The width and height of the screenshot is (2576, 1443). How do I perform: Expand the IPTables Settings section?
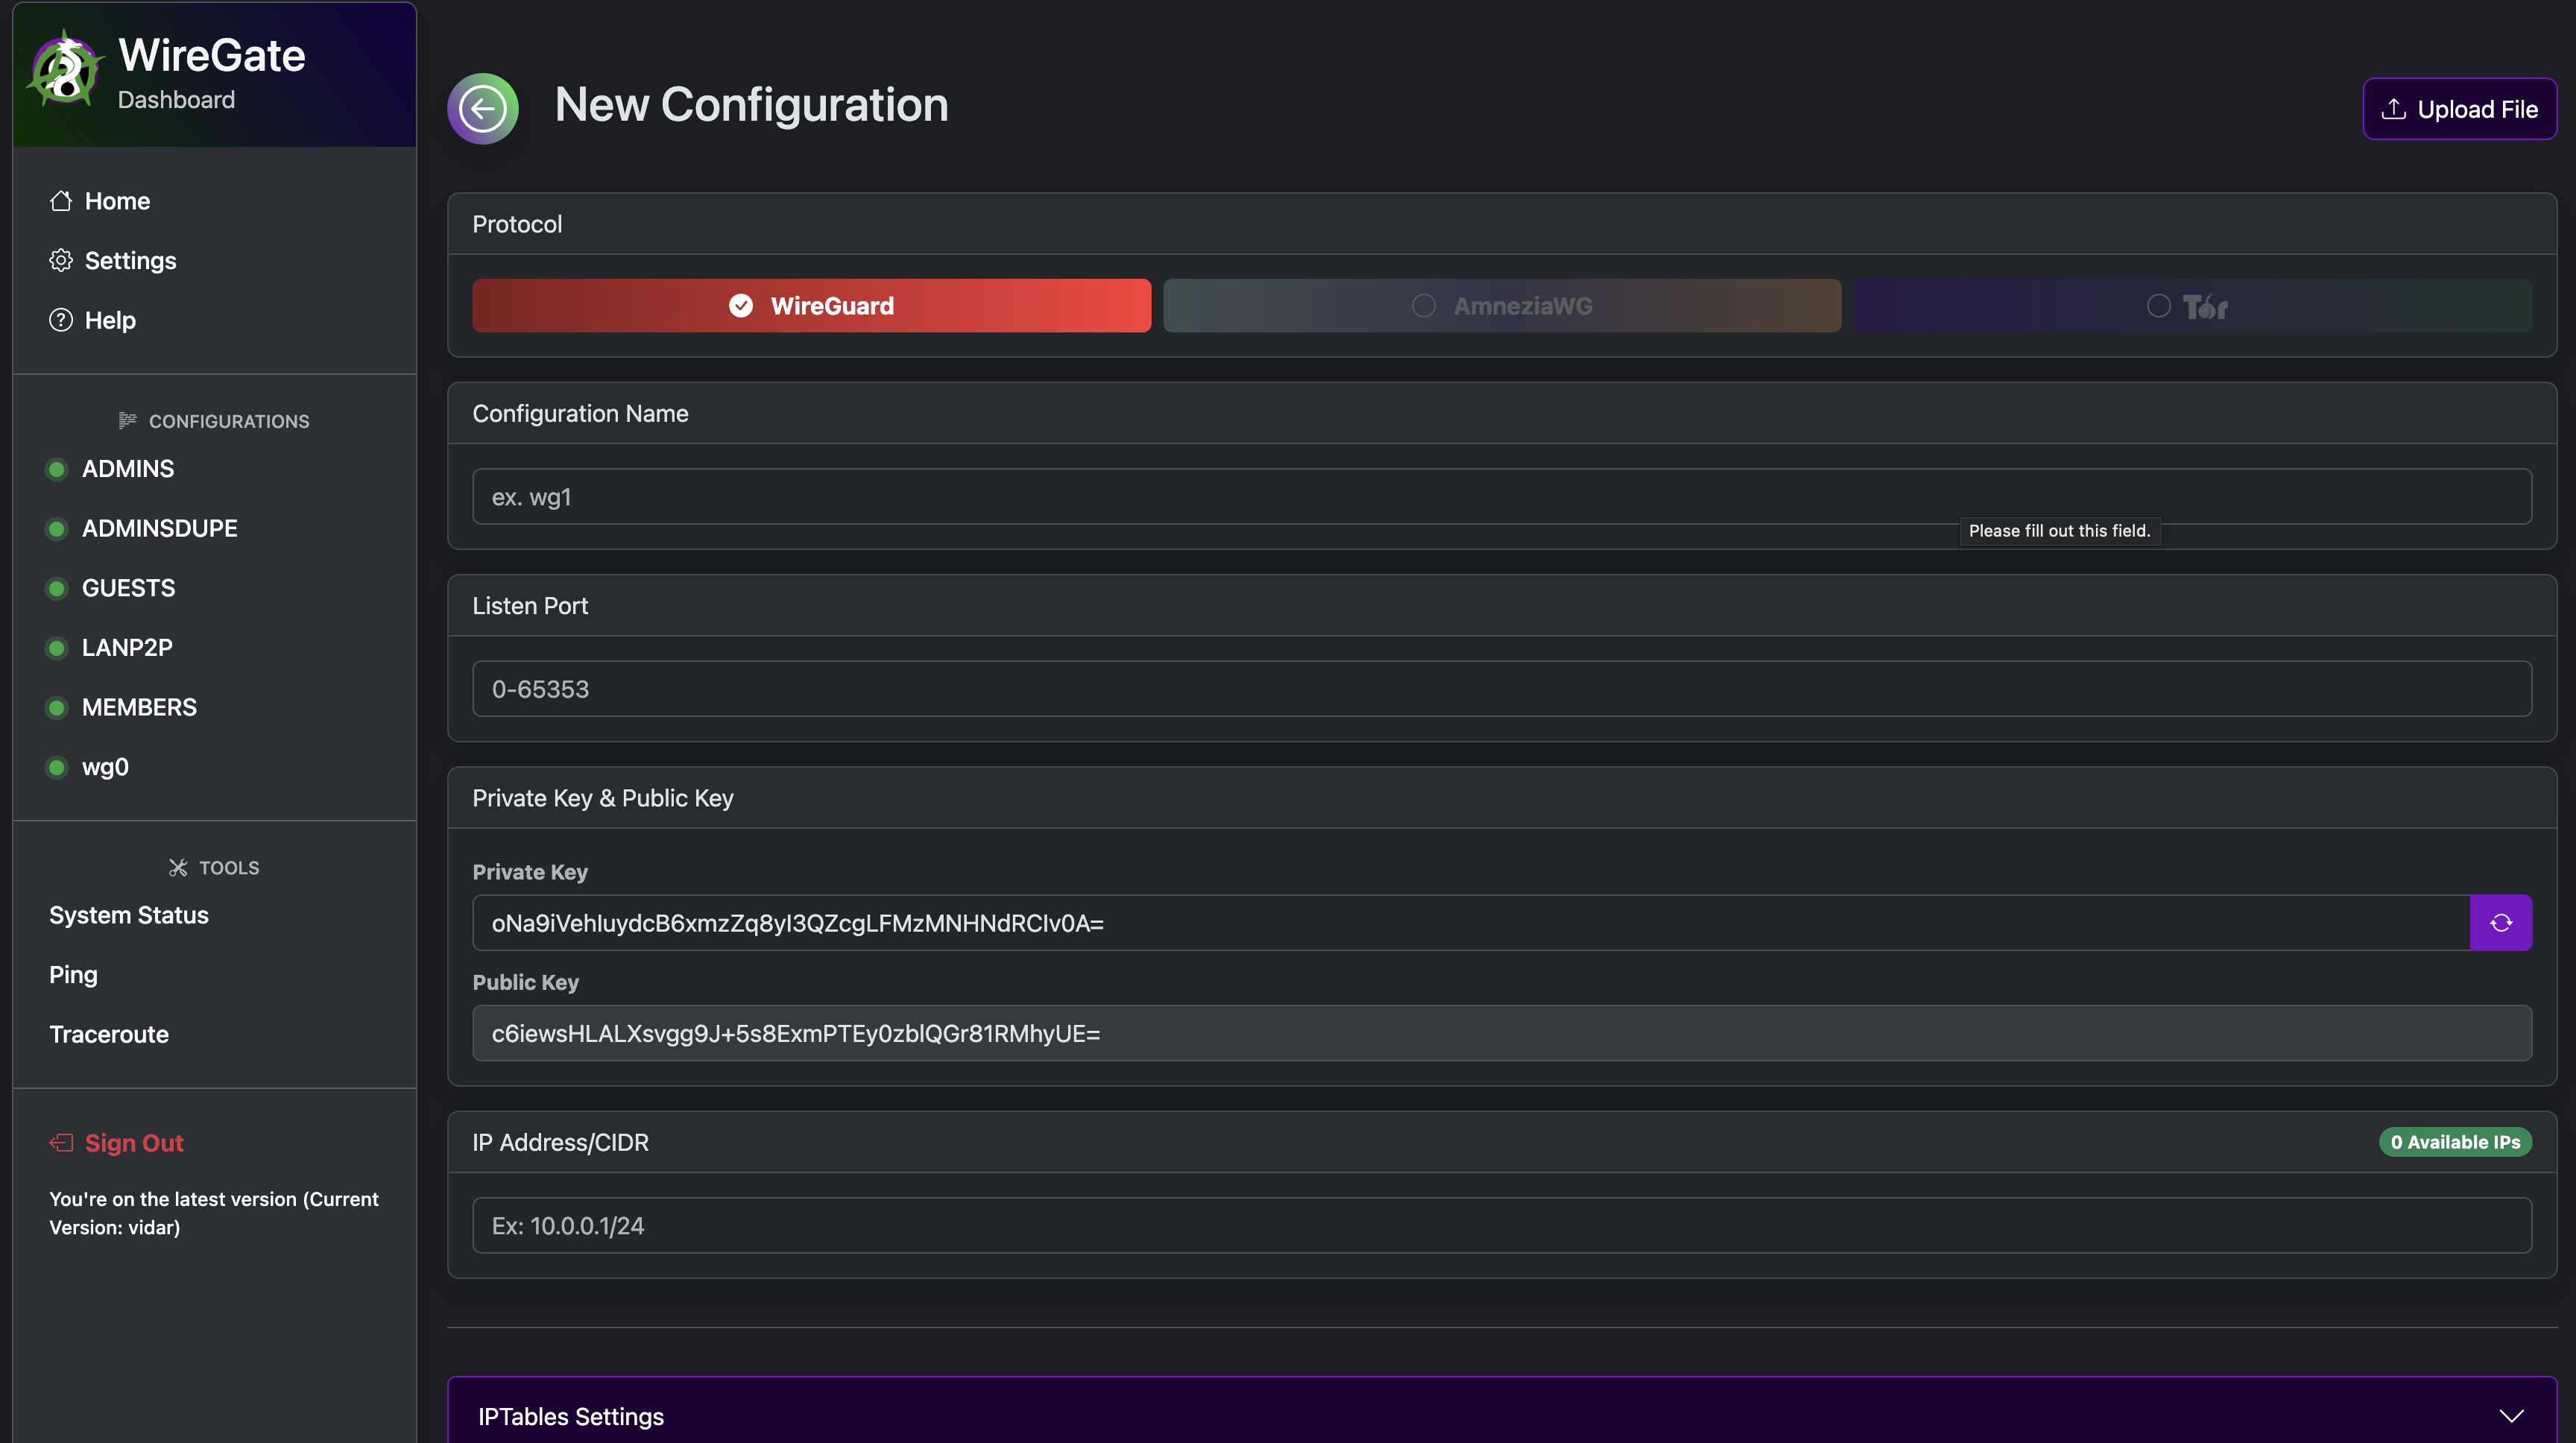[x=1502, y=1415]
